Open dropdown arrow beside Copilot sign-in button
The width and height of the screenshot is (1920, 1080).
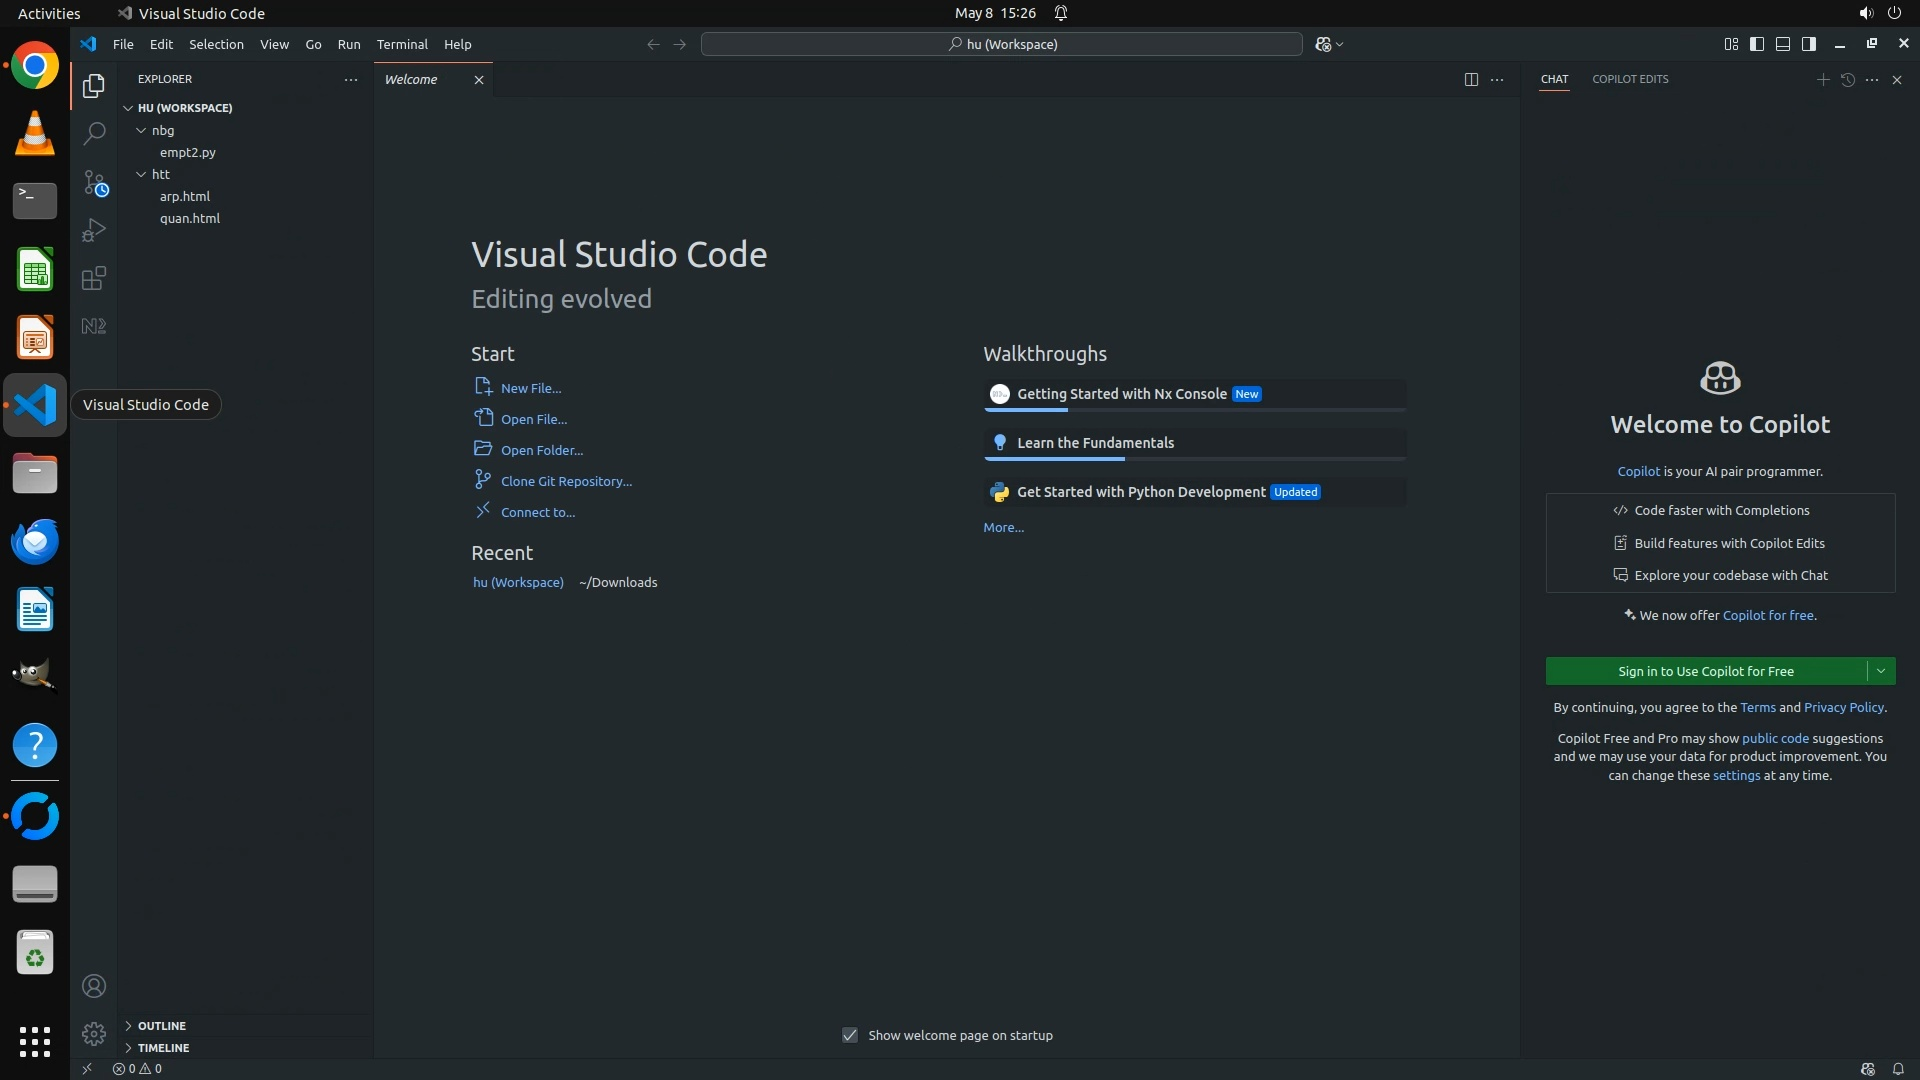pos(1881,671)
